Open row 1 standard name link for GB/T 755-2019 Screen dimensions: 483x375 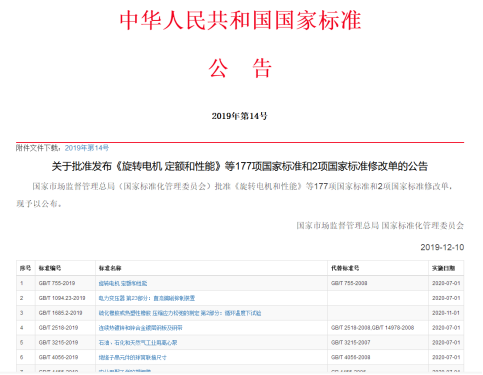[123, 283]
